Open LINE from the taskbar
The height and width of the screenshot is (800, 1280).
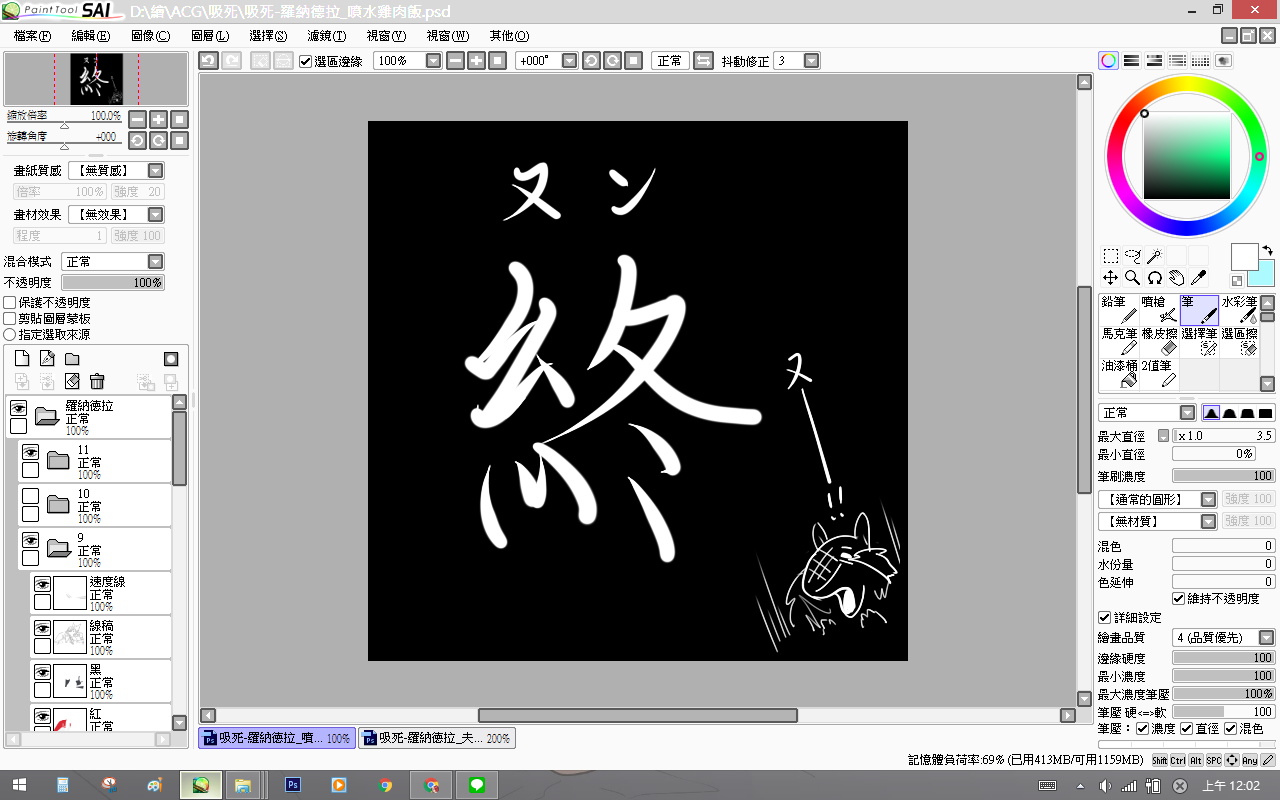coord(477,785)
